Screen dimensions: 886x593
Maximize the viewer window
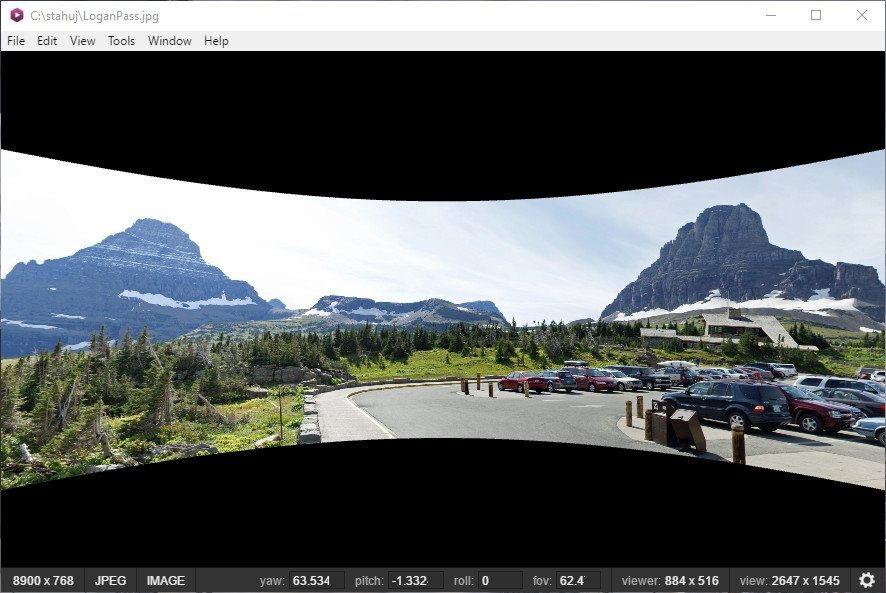816,15
